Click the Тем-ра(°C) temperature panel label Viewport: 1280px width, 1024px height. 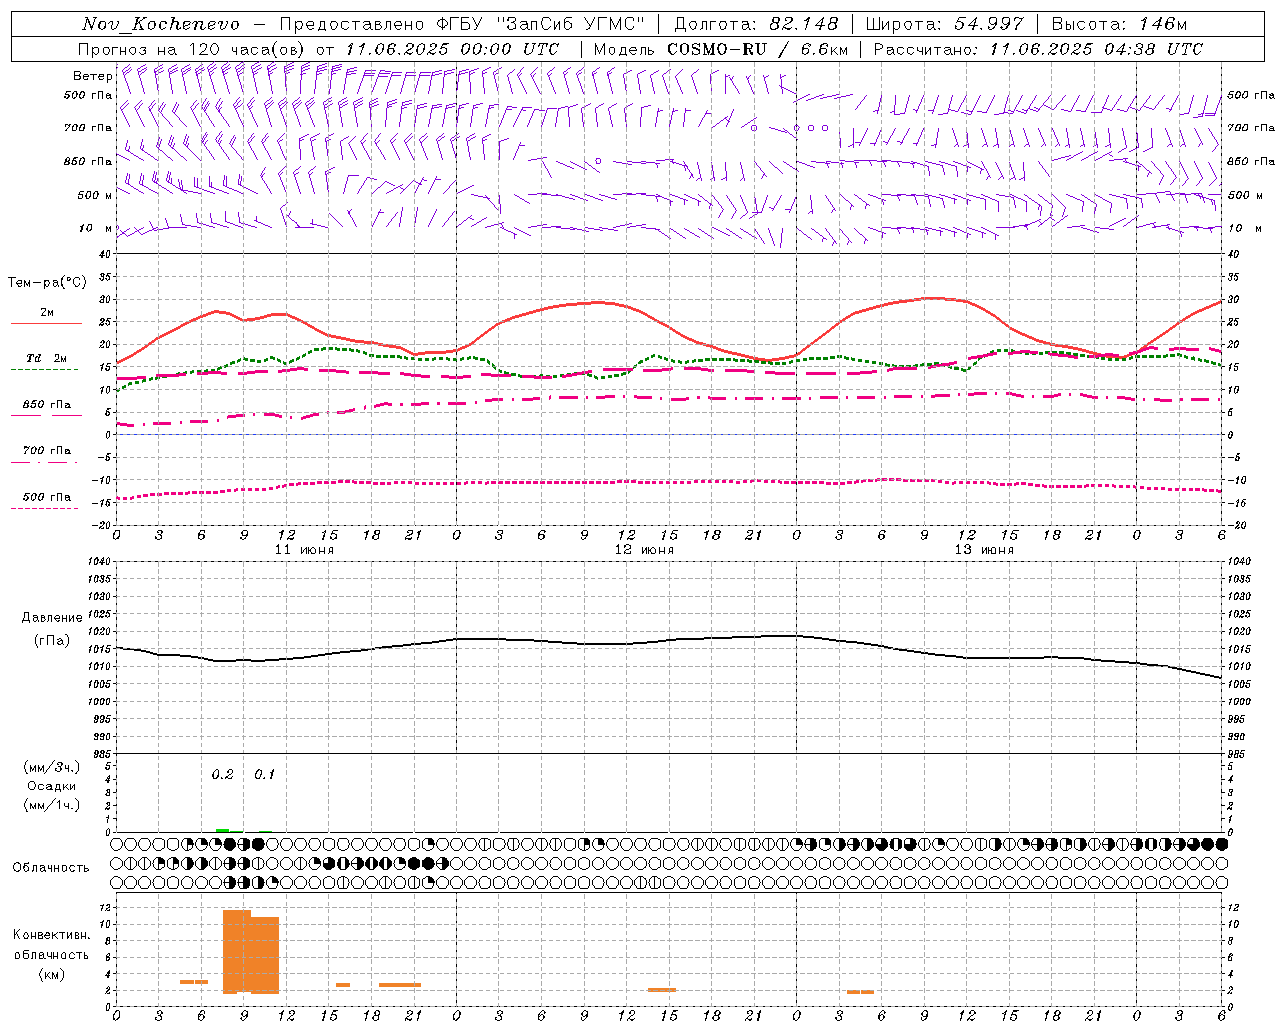(47, 283)
